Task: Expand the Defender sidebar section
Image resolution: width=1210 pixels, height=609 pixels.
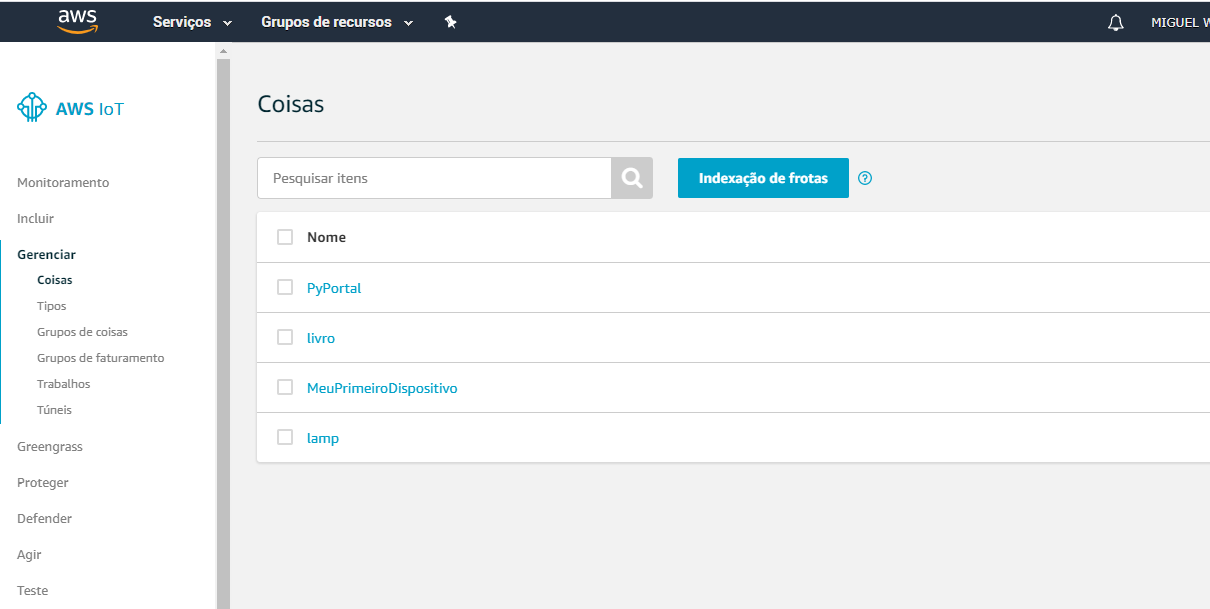Action: [44, 519]
